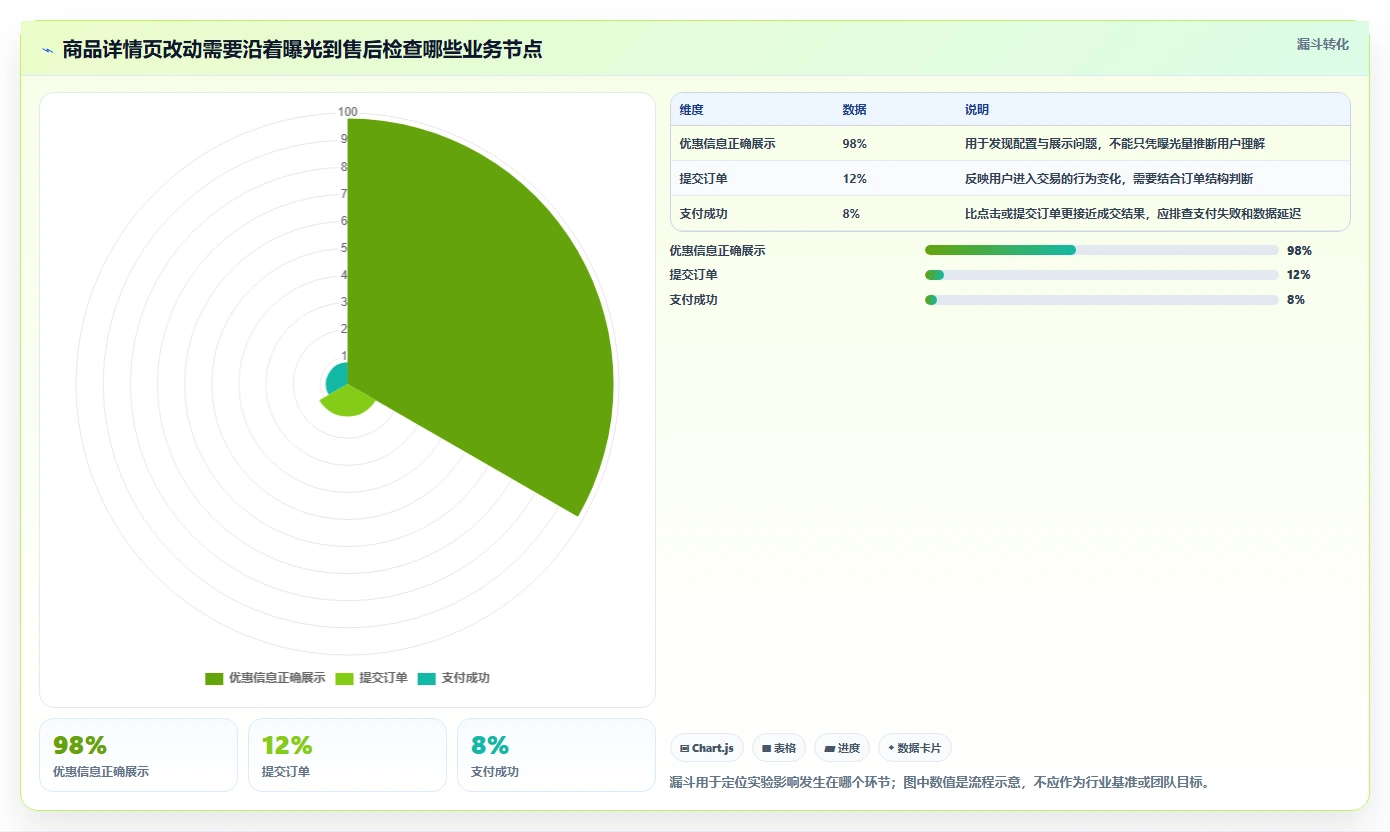This screenshot has width=1390, height=832.
Task: Click the light green 提交订单 chart segment
Action: click(x=347, y=402)
